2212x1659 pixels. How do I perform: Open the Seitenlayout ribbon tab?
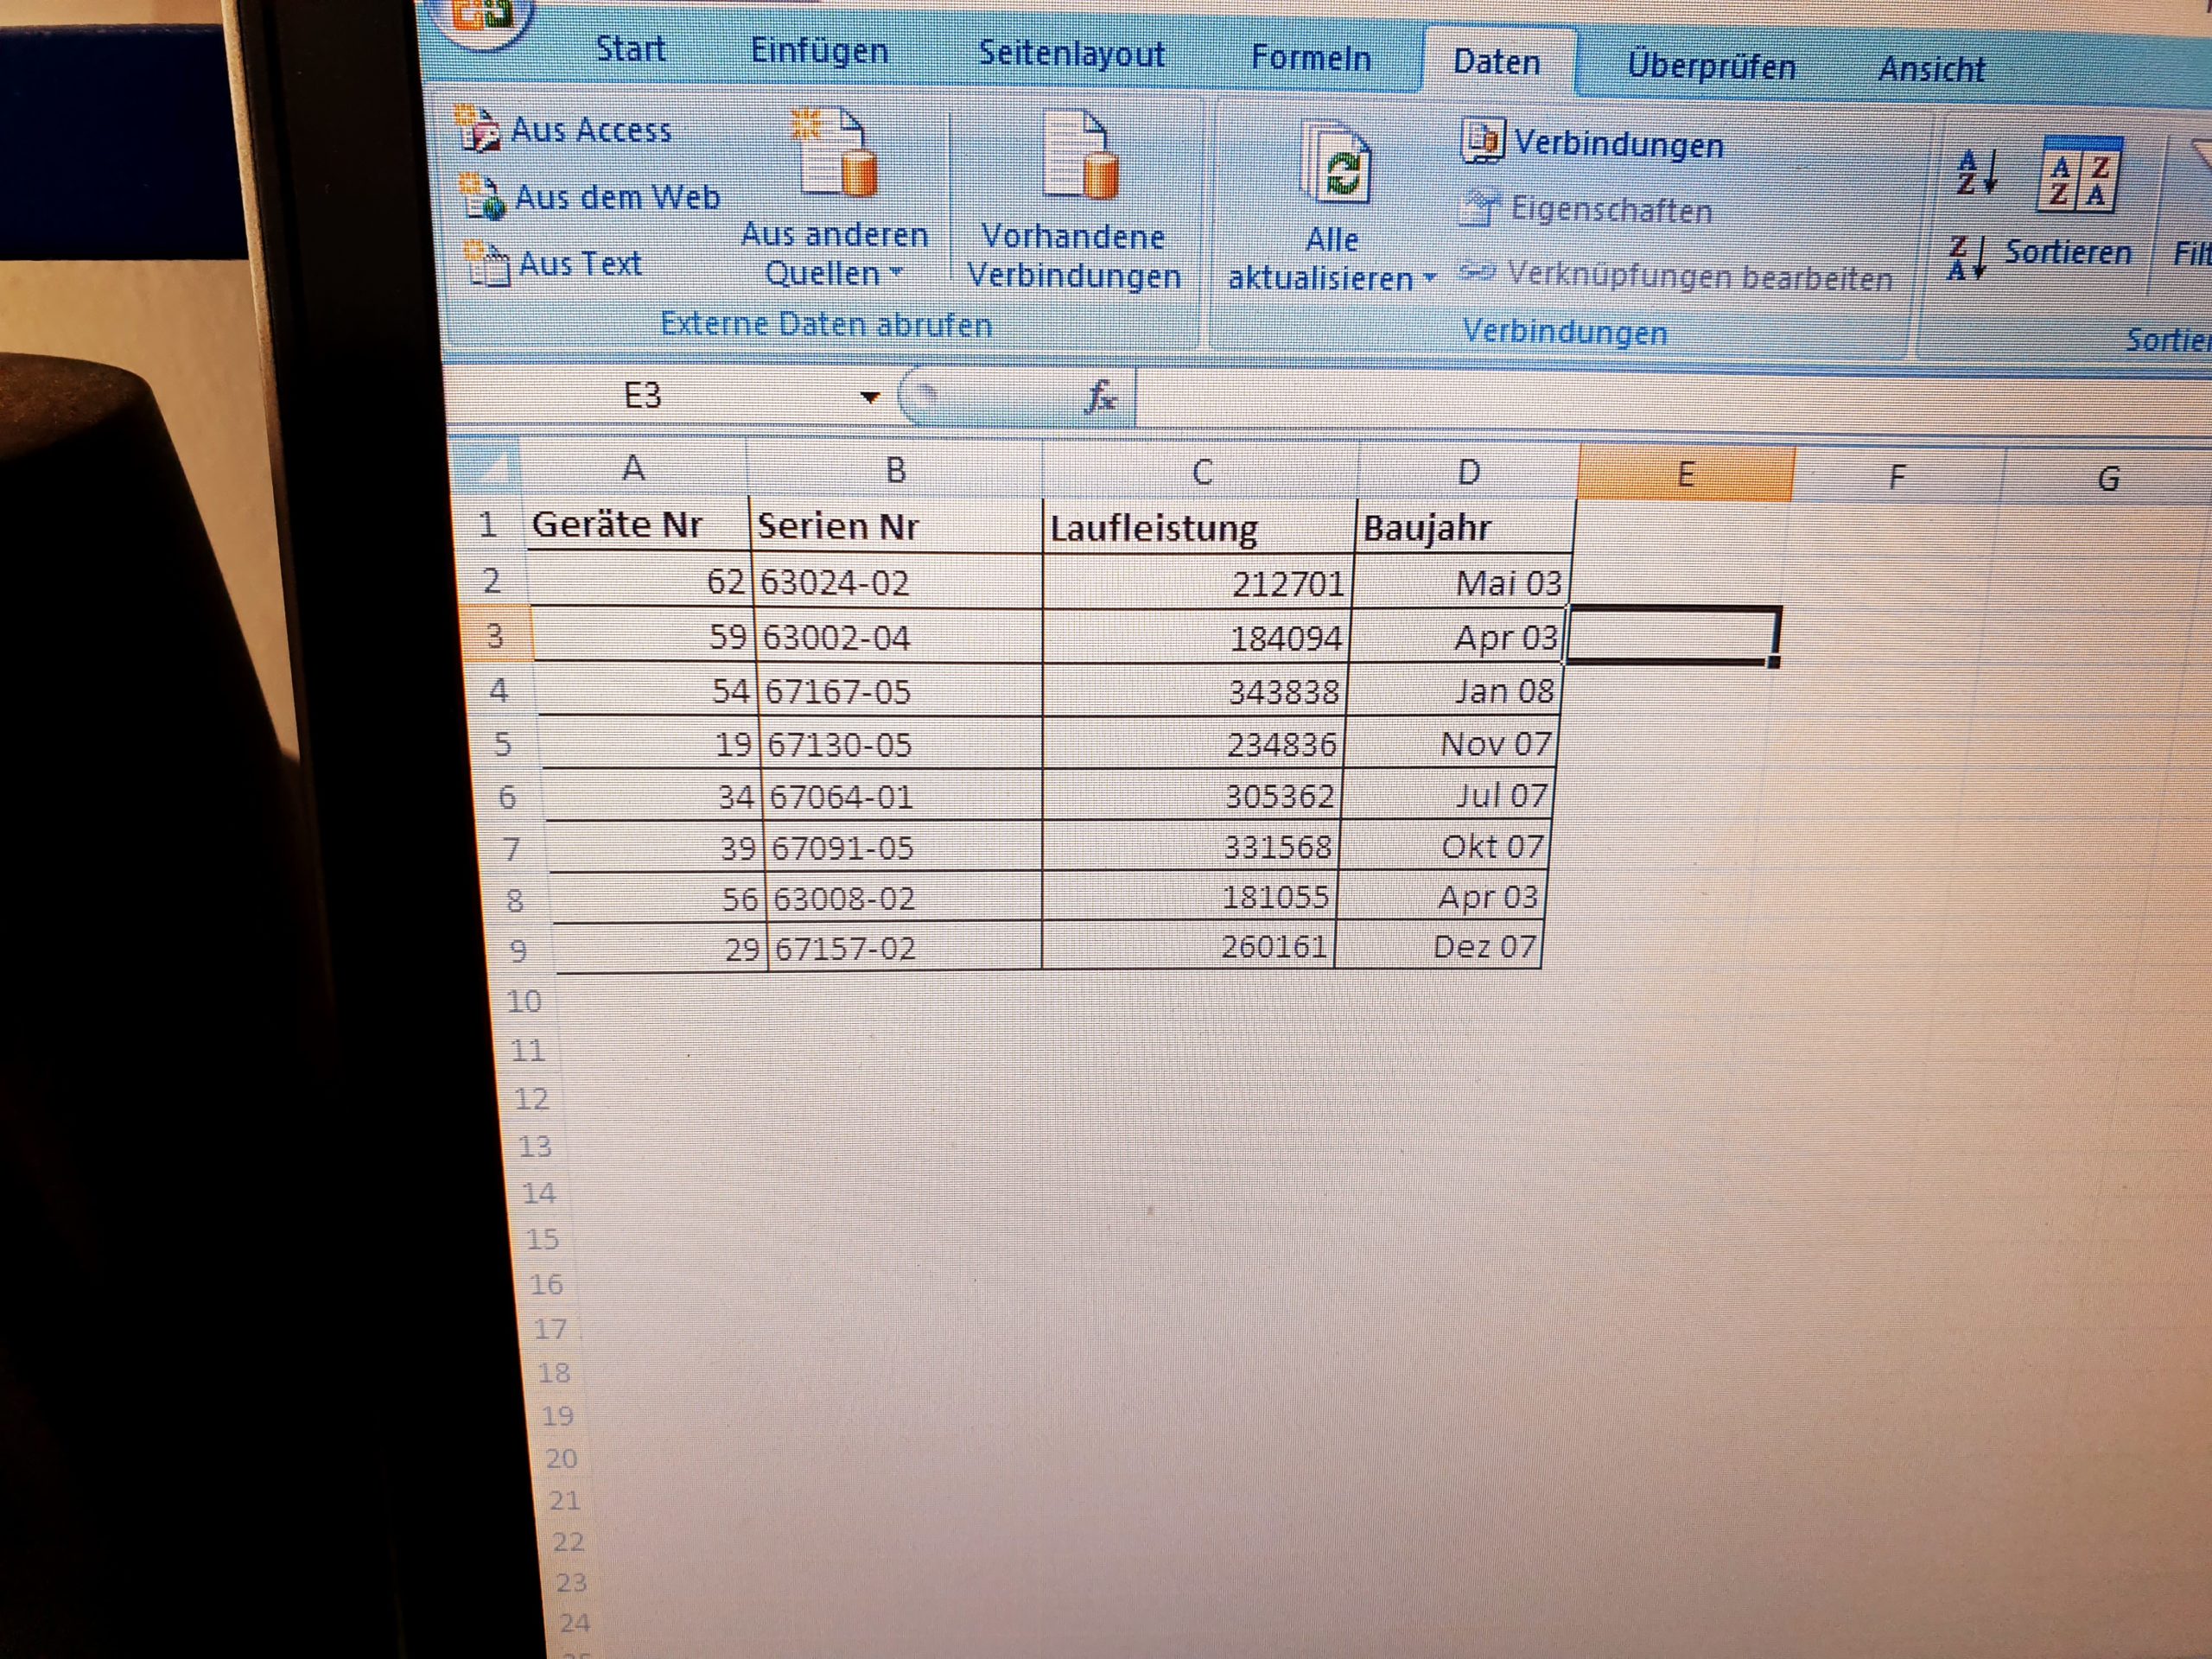(1071, 54)
